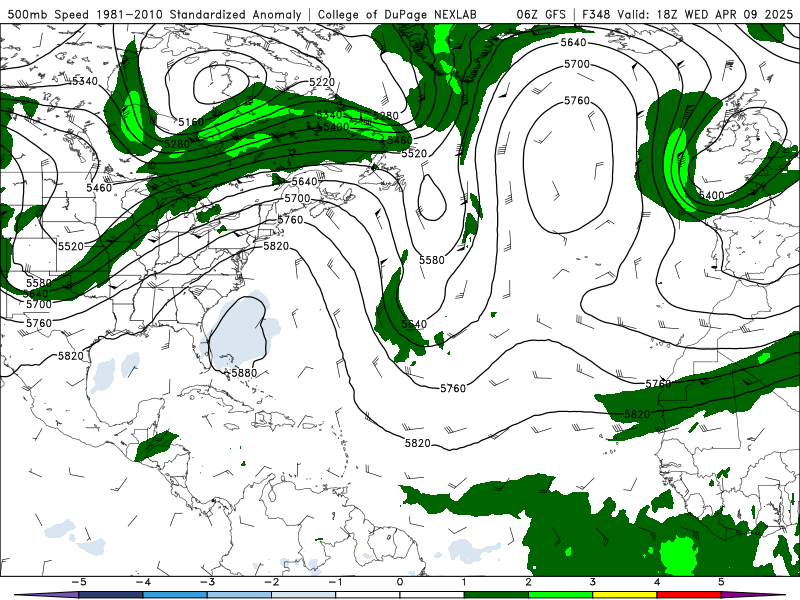Viewport: 800px width, 600px height.
Task: Select the dark green colorbar segment
Action: (496, 595)
